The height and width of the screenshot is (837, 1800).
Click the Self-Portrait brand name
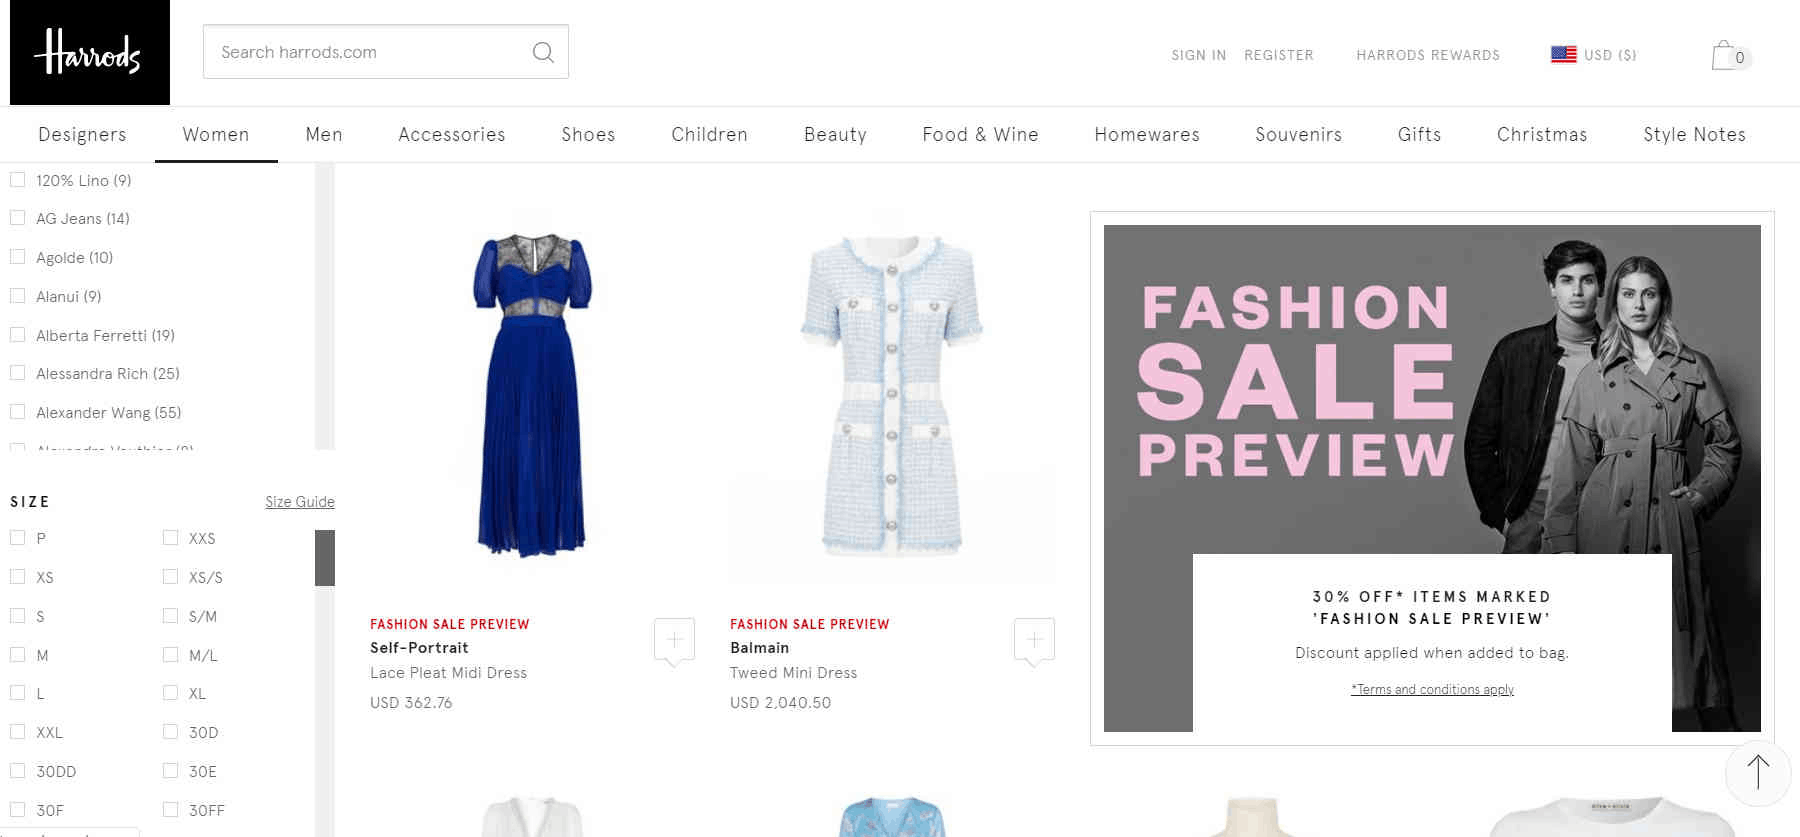(419, 648)
